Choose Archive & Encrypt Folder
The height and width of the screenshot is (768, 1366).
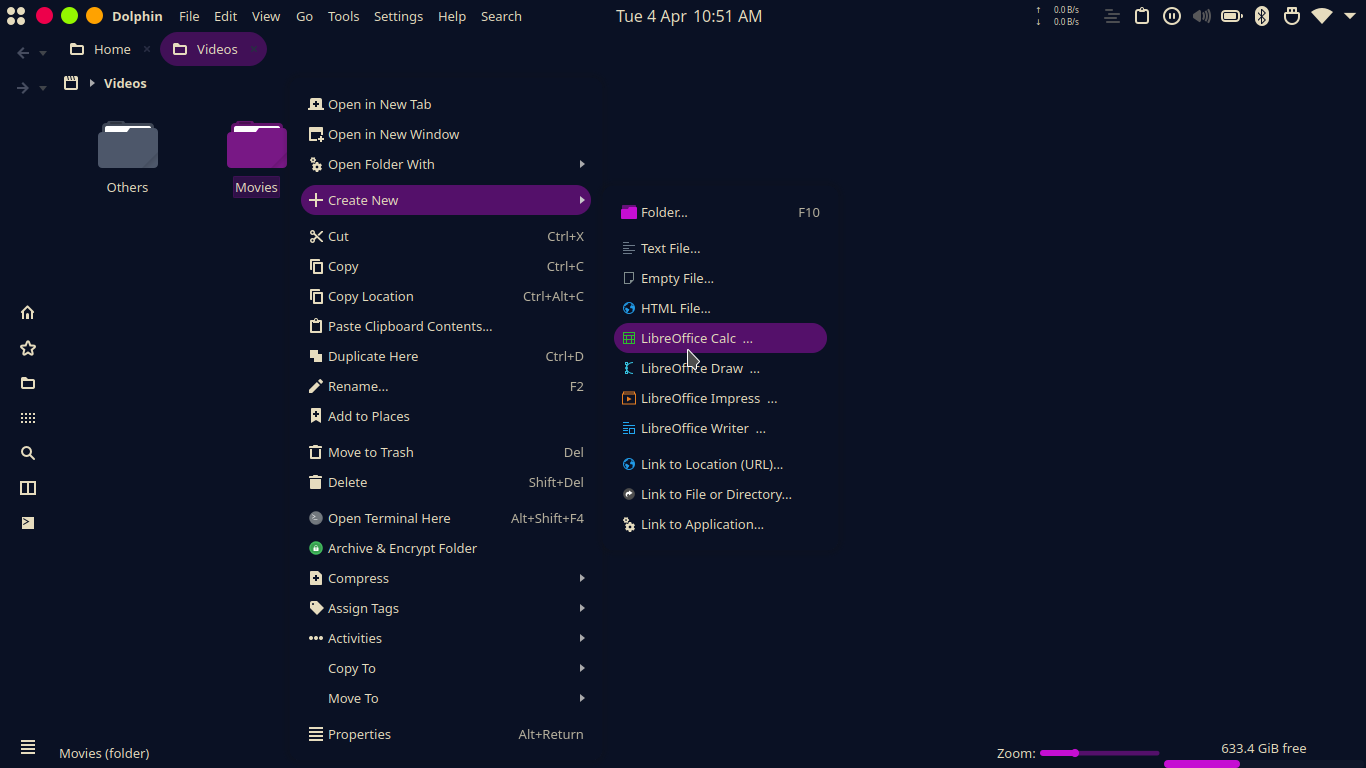[x=446, y=548]
